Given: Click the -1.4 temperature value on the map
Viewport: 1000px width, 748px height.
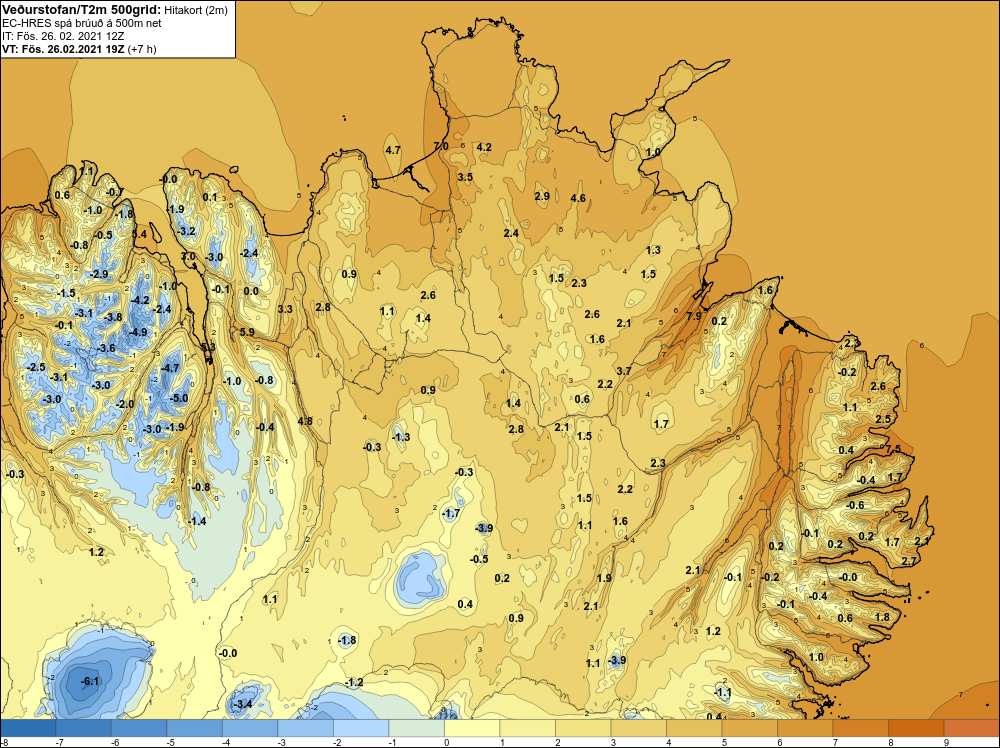Looking at the screenshot, I should tap(197, 521).
